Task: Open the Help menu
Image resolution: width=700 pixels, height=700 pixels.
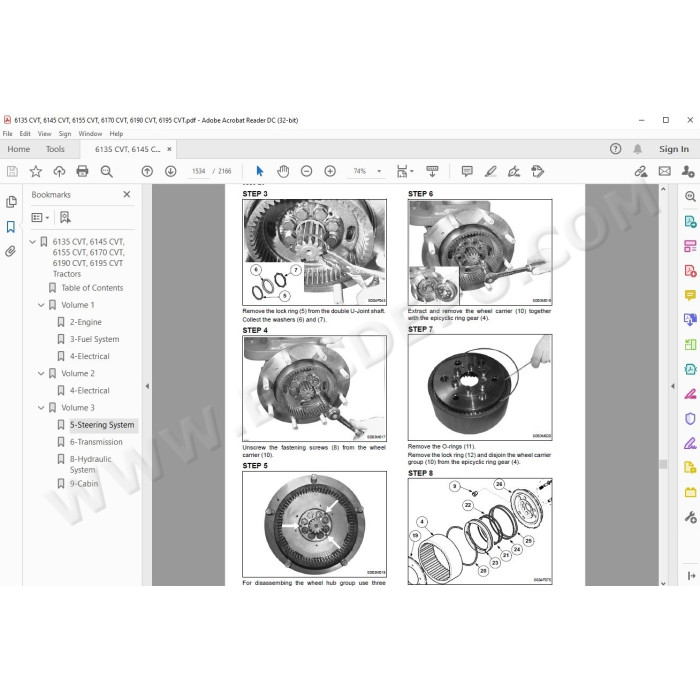Action: [x=116, y=133]
